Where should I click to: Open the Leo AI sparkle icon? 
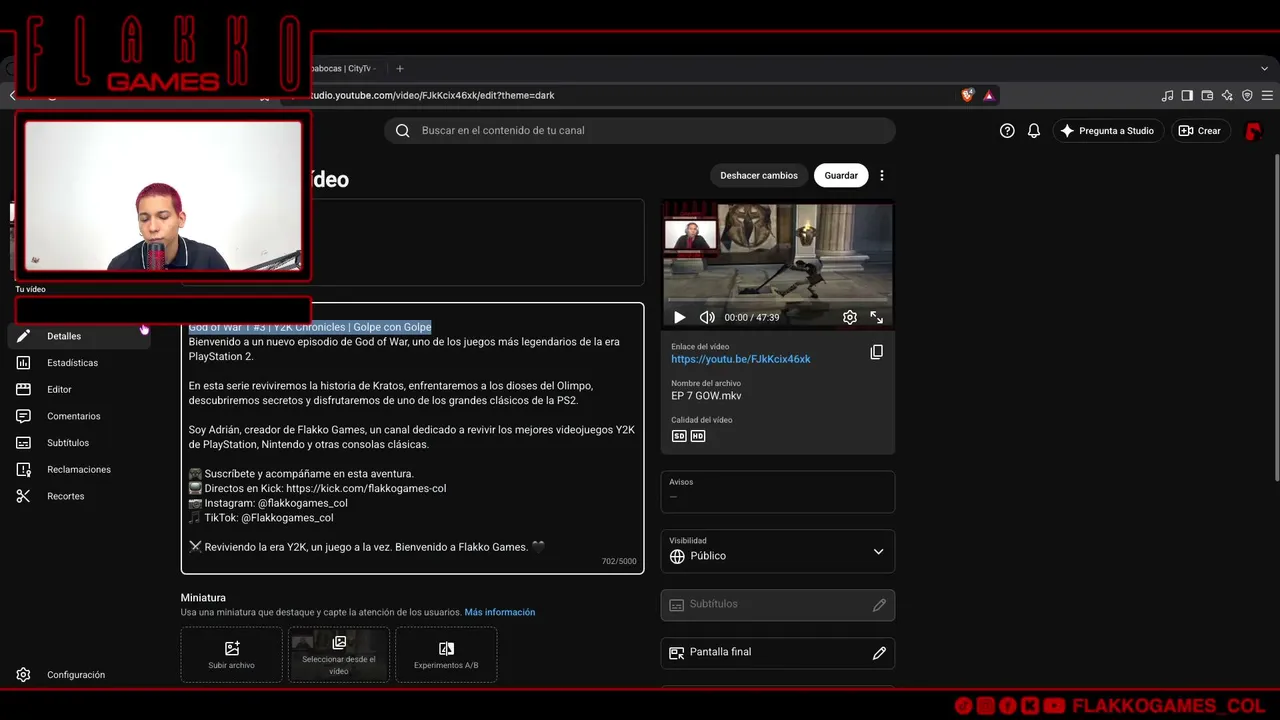coord(1227,96)
